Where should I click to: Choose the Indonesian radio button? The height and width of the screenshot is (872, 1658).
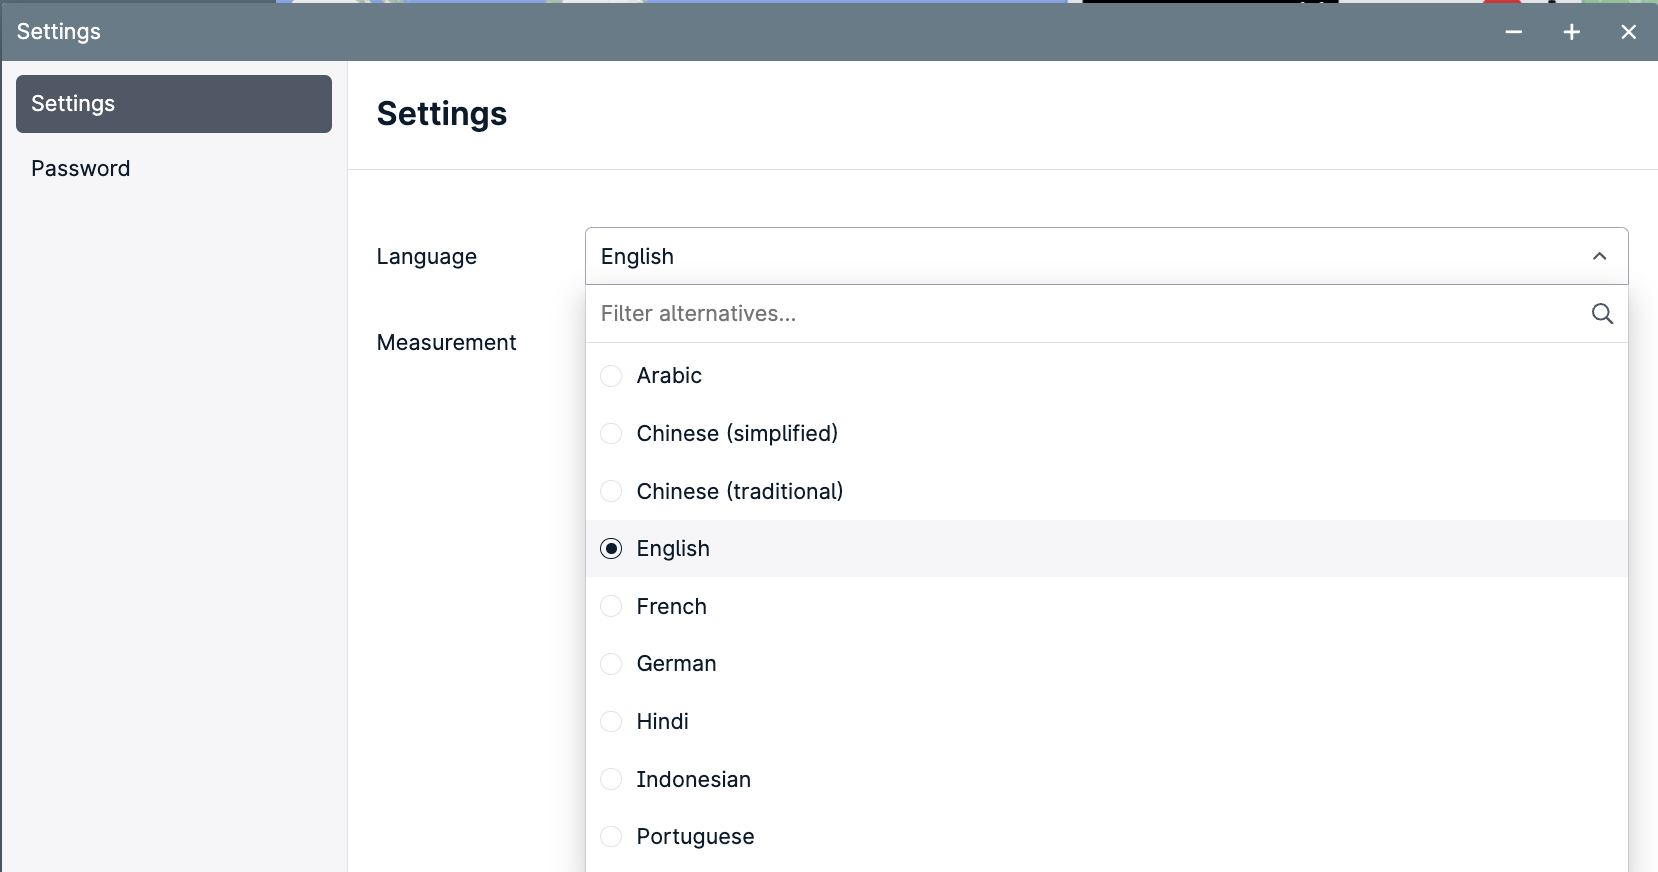click(611, 779)
